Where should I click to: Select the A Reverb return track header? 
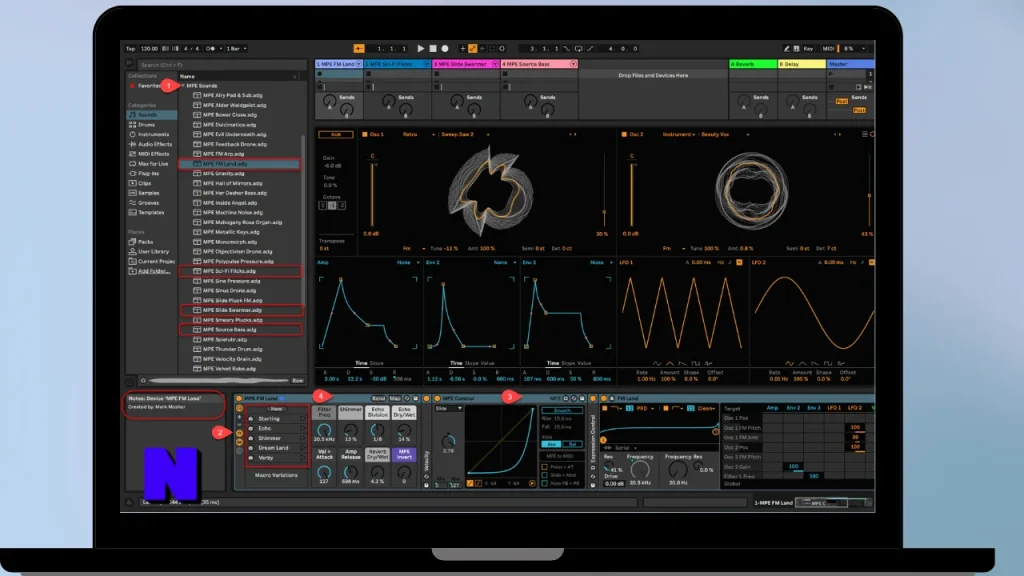[x=753, y=64]
